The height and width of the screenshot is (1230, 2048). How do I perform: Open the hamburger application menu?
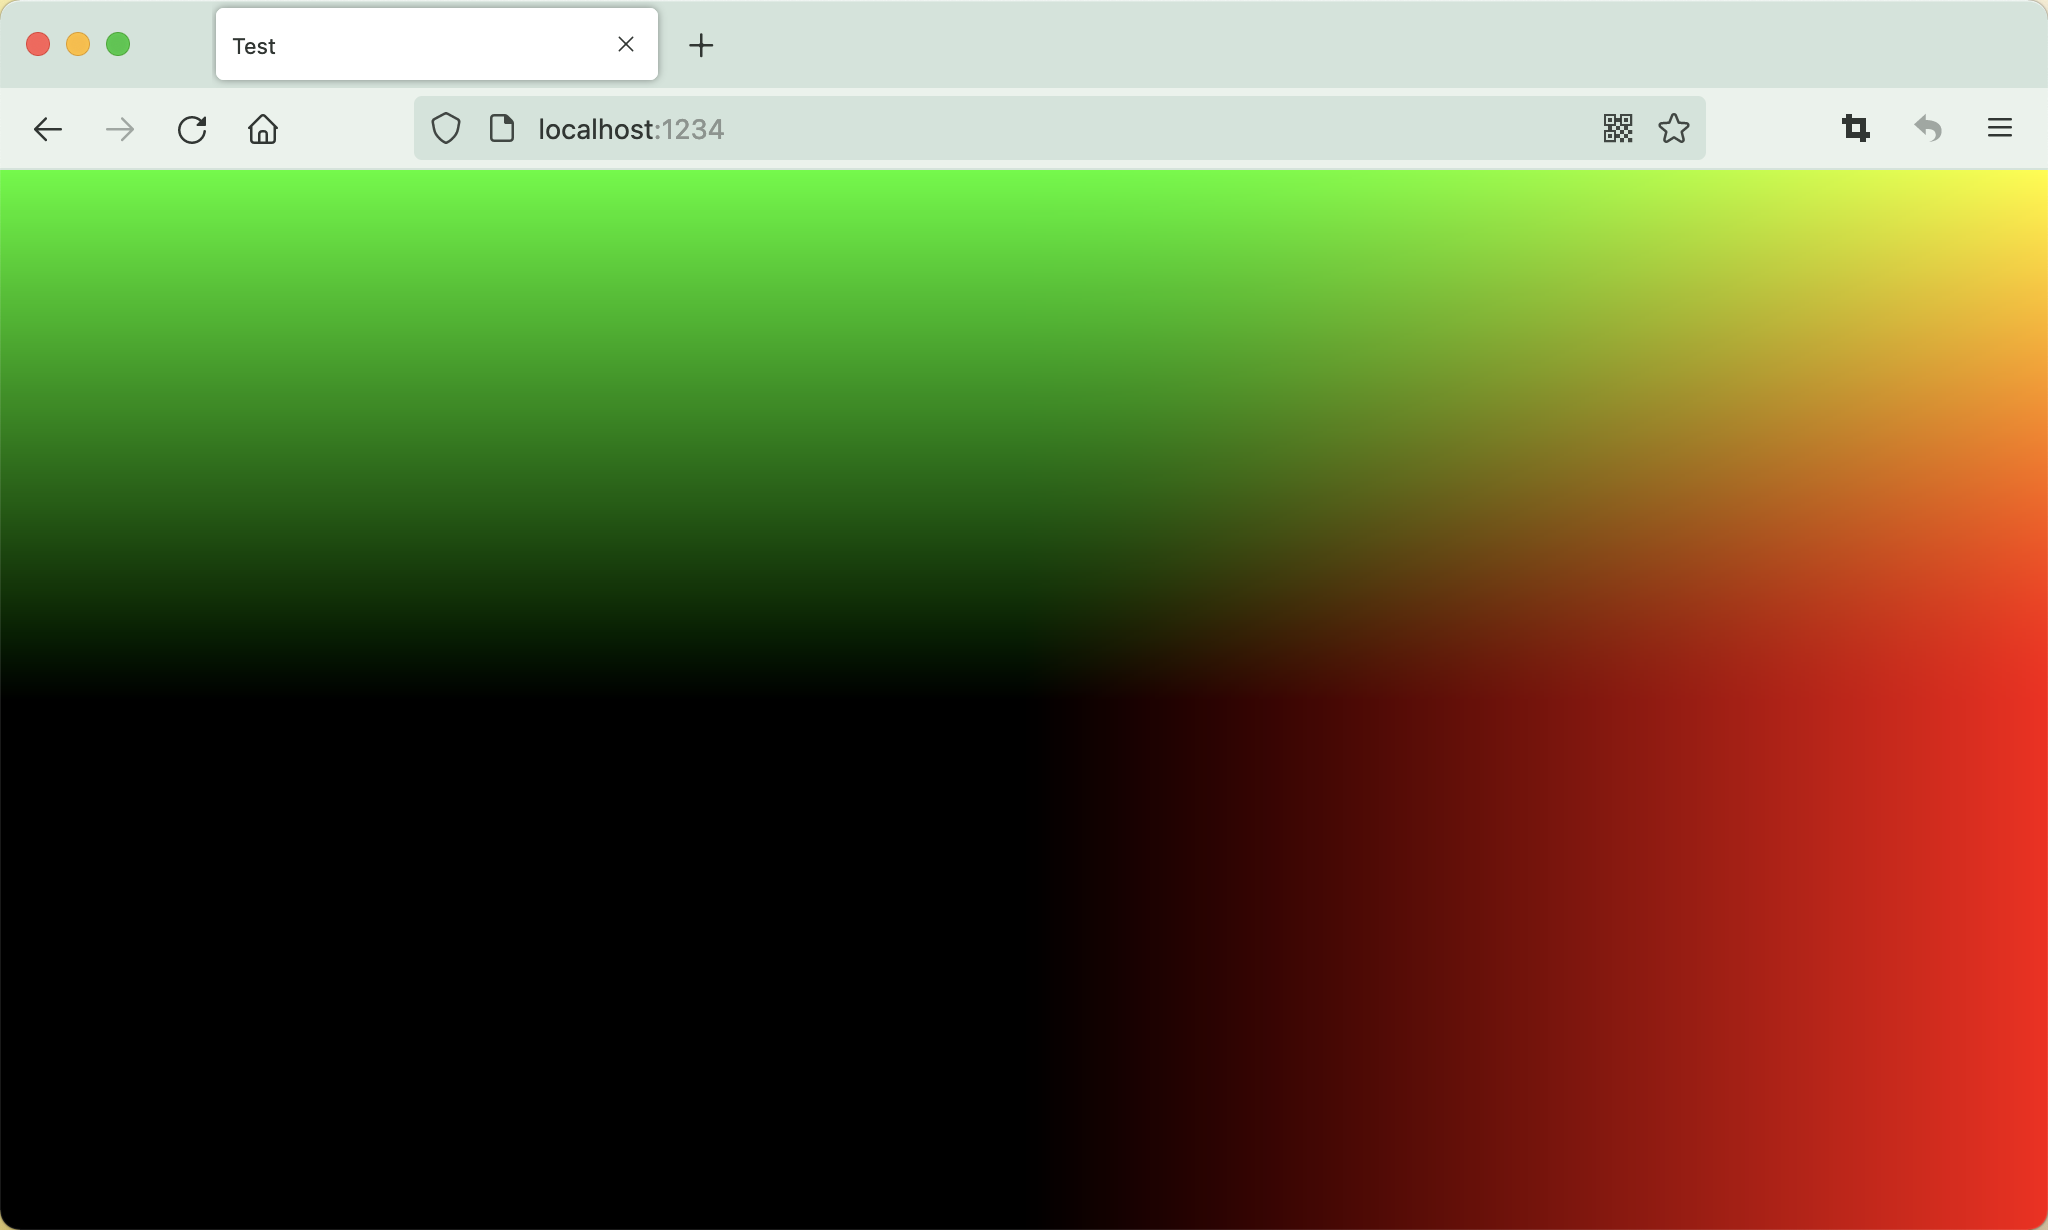pos(1999,128)
